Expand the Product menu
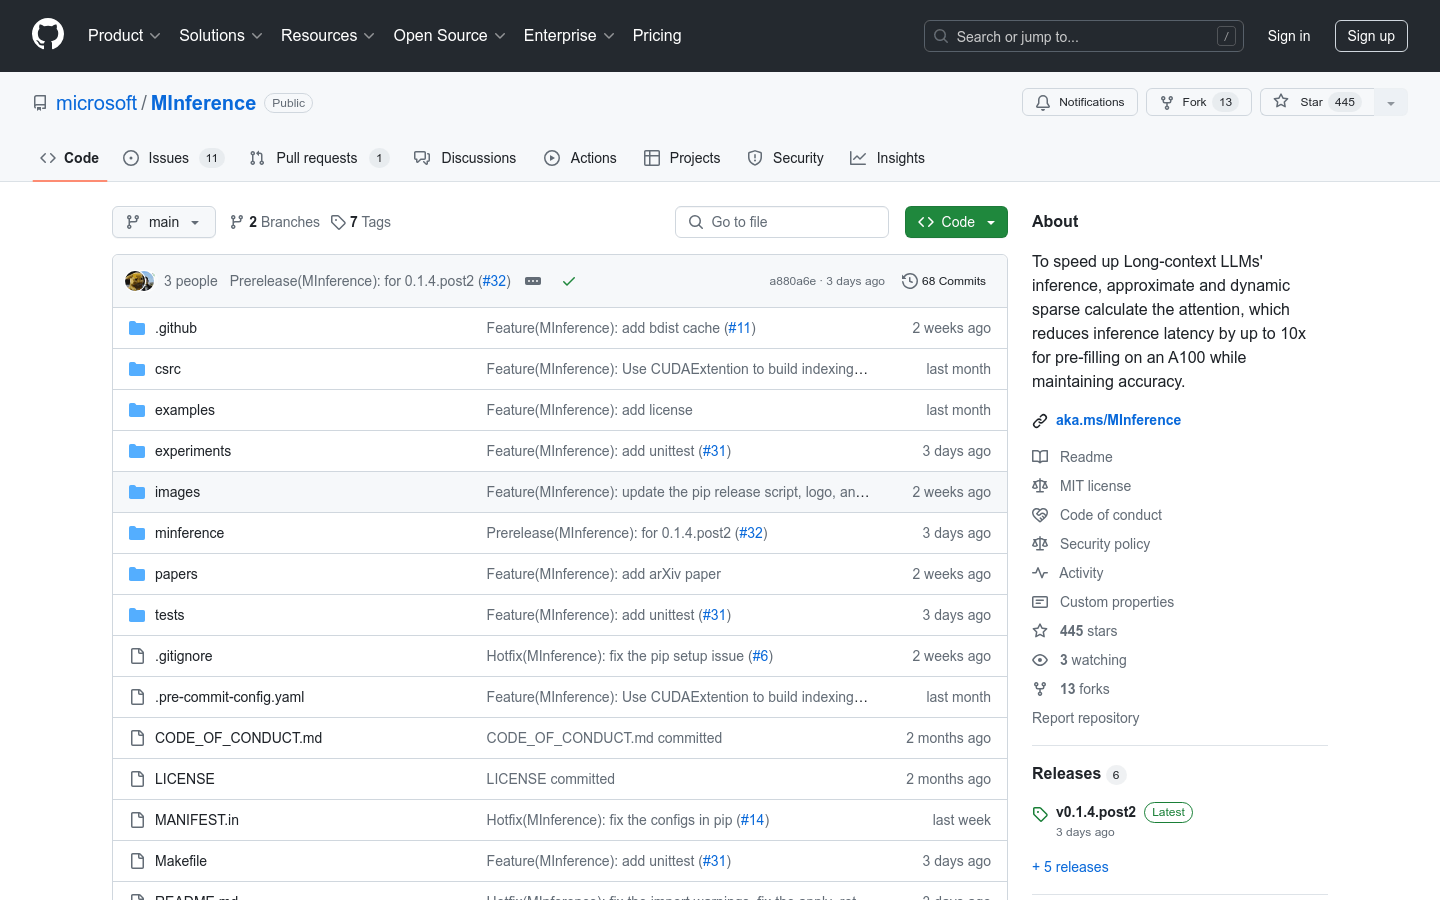1440x900 pixels. (x=124, y=35)
